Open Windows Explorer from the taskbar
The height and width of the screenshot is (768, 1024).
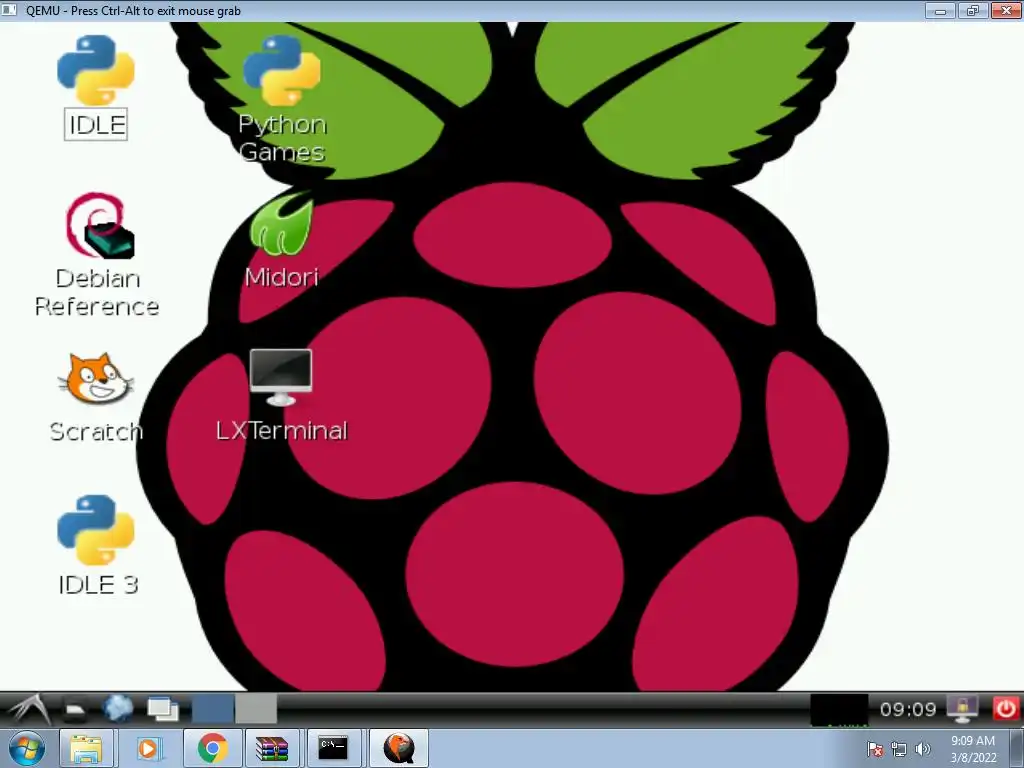86,748
